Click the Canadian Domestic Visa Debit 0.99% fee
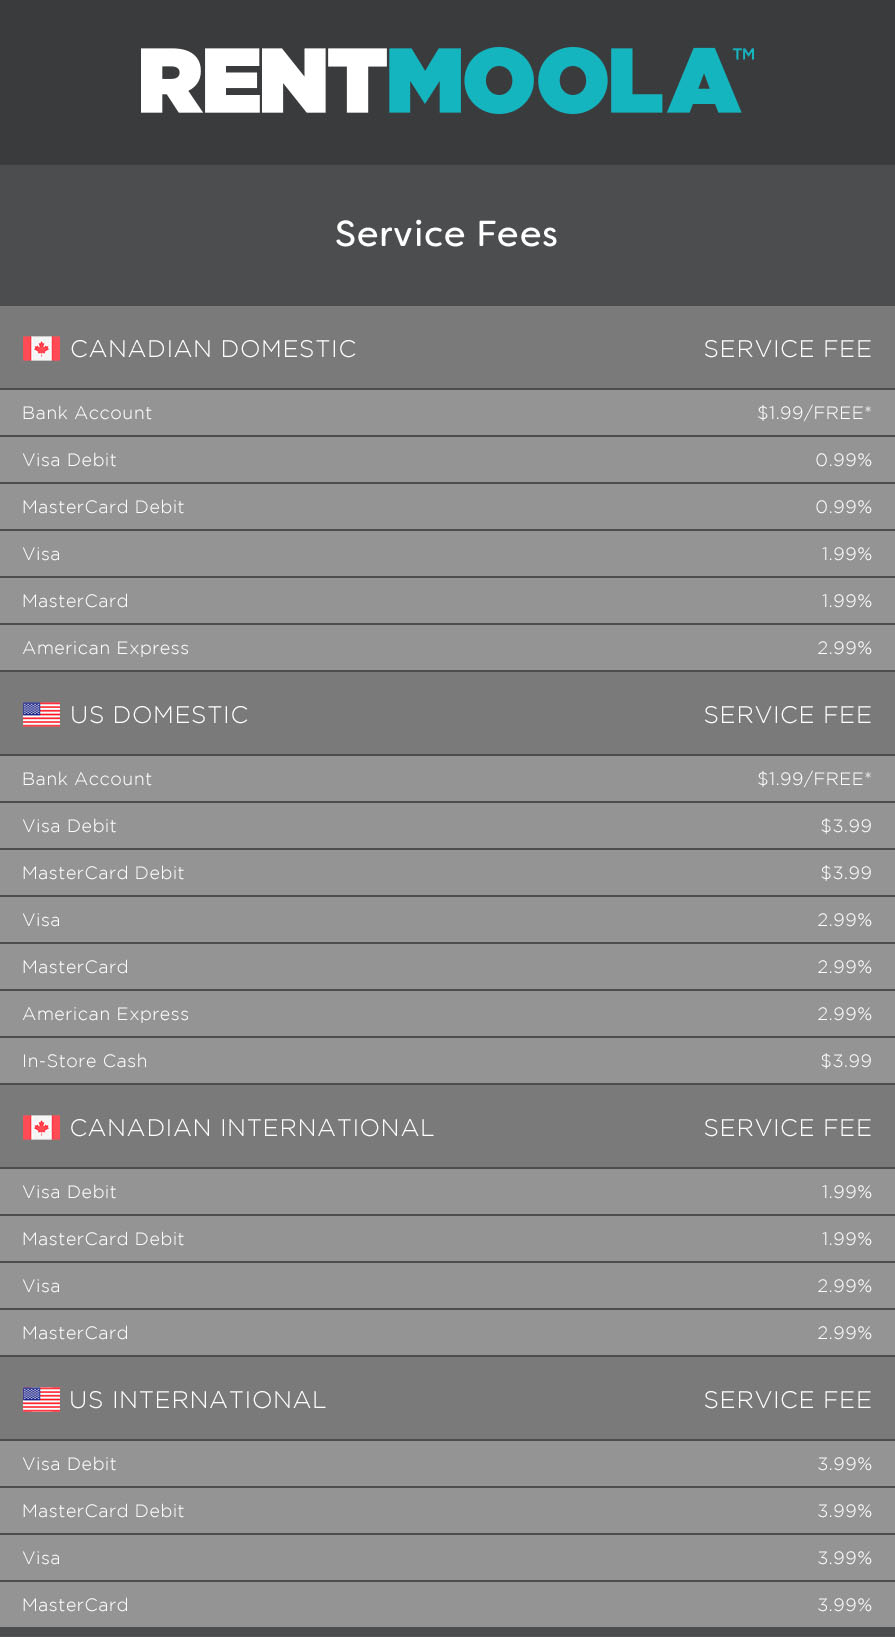 point(844,460)
